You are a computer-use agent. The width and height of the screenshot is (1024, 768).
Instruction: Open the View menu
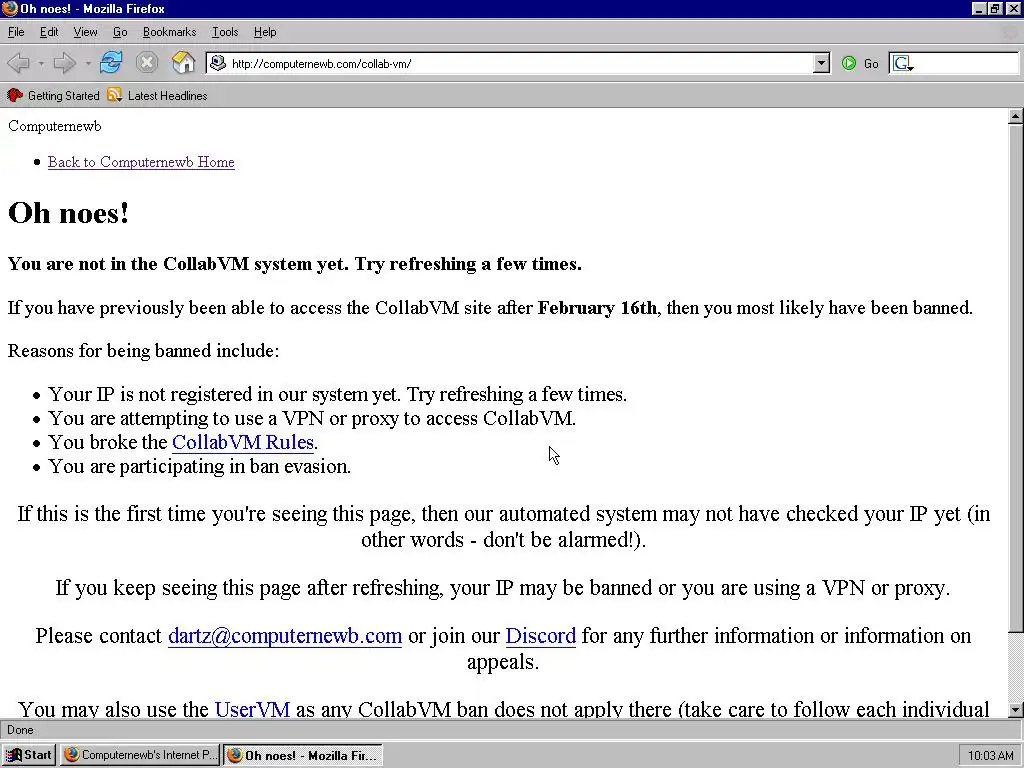click(x=85, y=32)
